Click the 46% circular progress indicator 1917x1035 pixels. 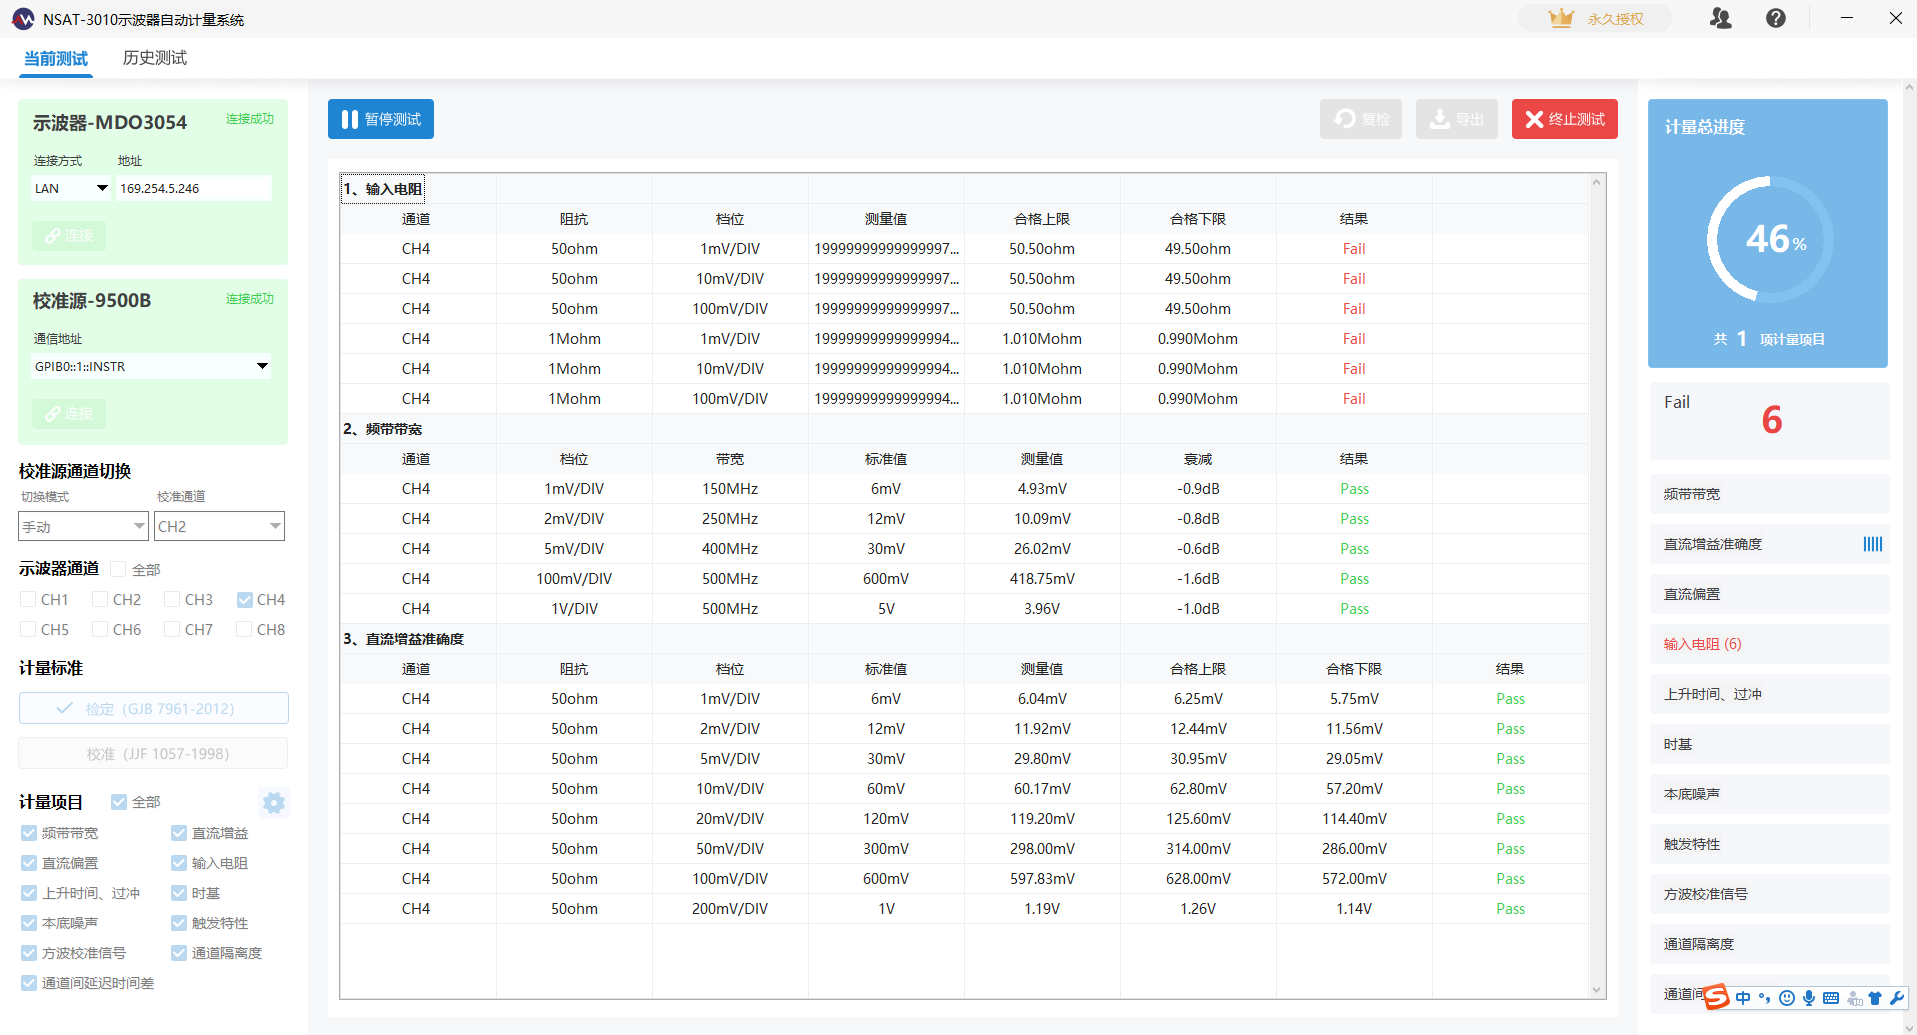pyautogui.click(x=1768, y=240)
